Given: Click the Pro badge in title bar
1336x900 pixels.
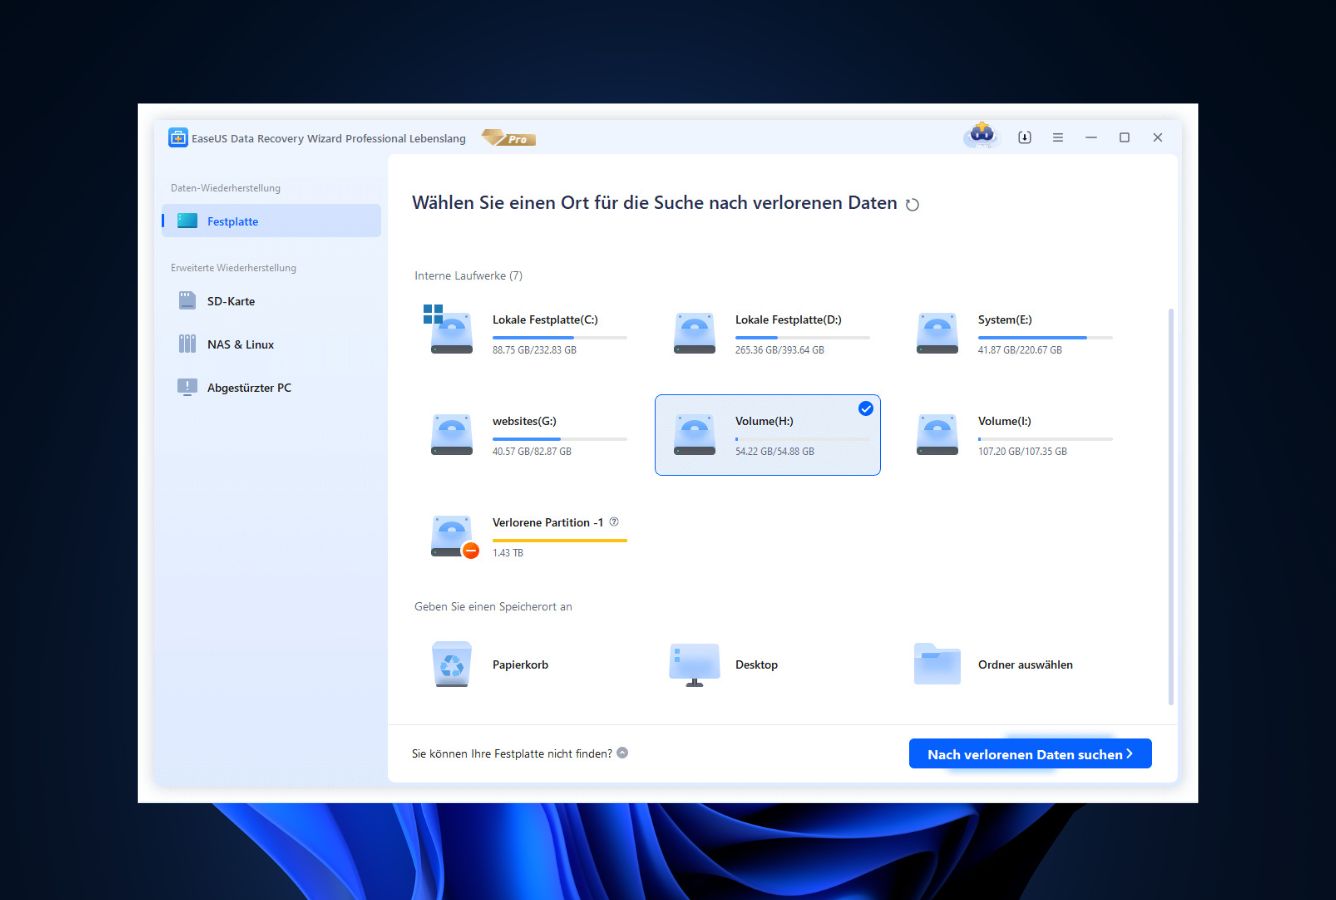Looking at the screenshot, I should [509, 138].
